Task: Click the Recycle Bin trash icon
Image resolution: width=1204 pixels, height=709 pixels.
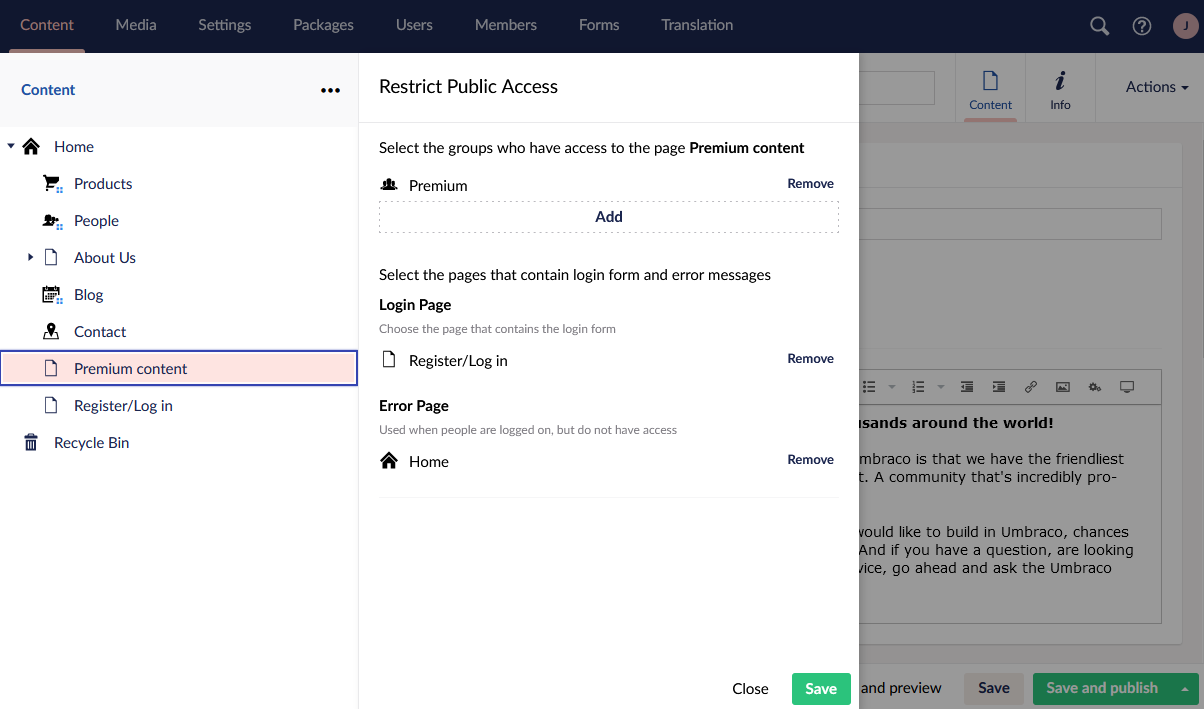Action: (31, 443)
